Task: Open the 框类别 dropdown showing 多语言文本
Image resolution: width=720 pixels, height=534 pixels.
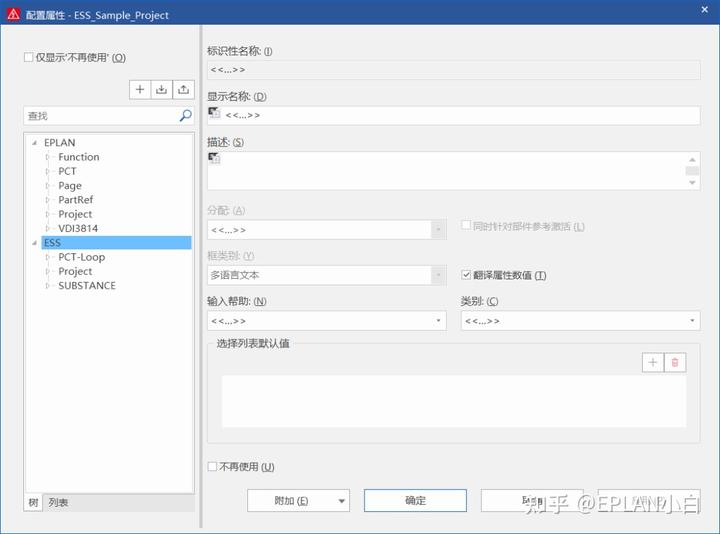Action: (438, 275)
